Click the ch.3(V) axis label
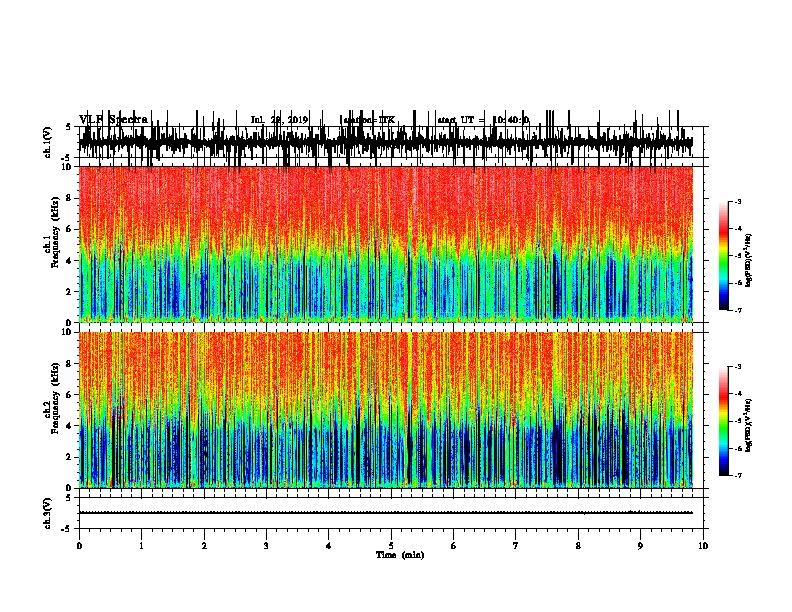This screenshot has height=612, width=792. pyautogui.click(x=48, y=513)
